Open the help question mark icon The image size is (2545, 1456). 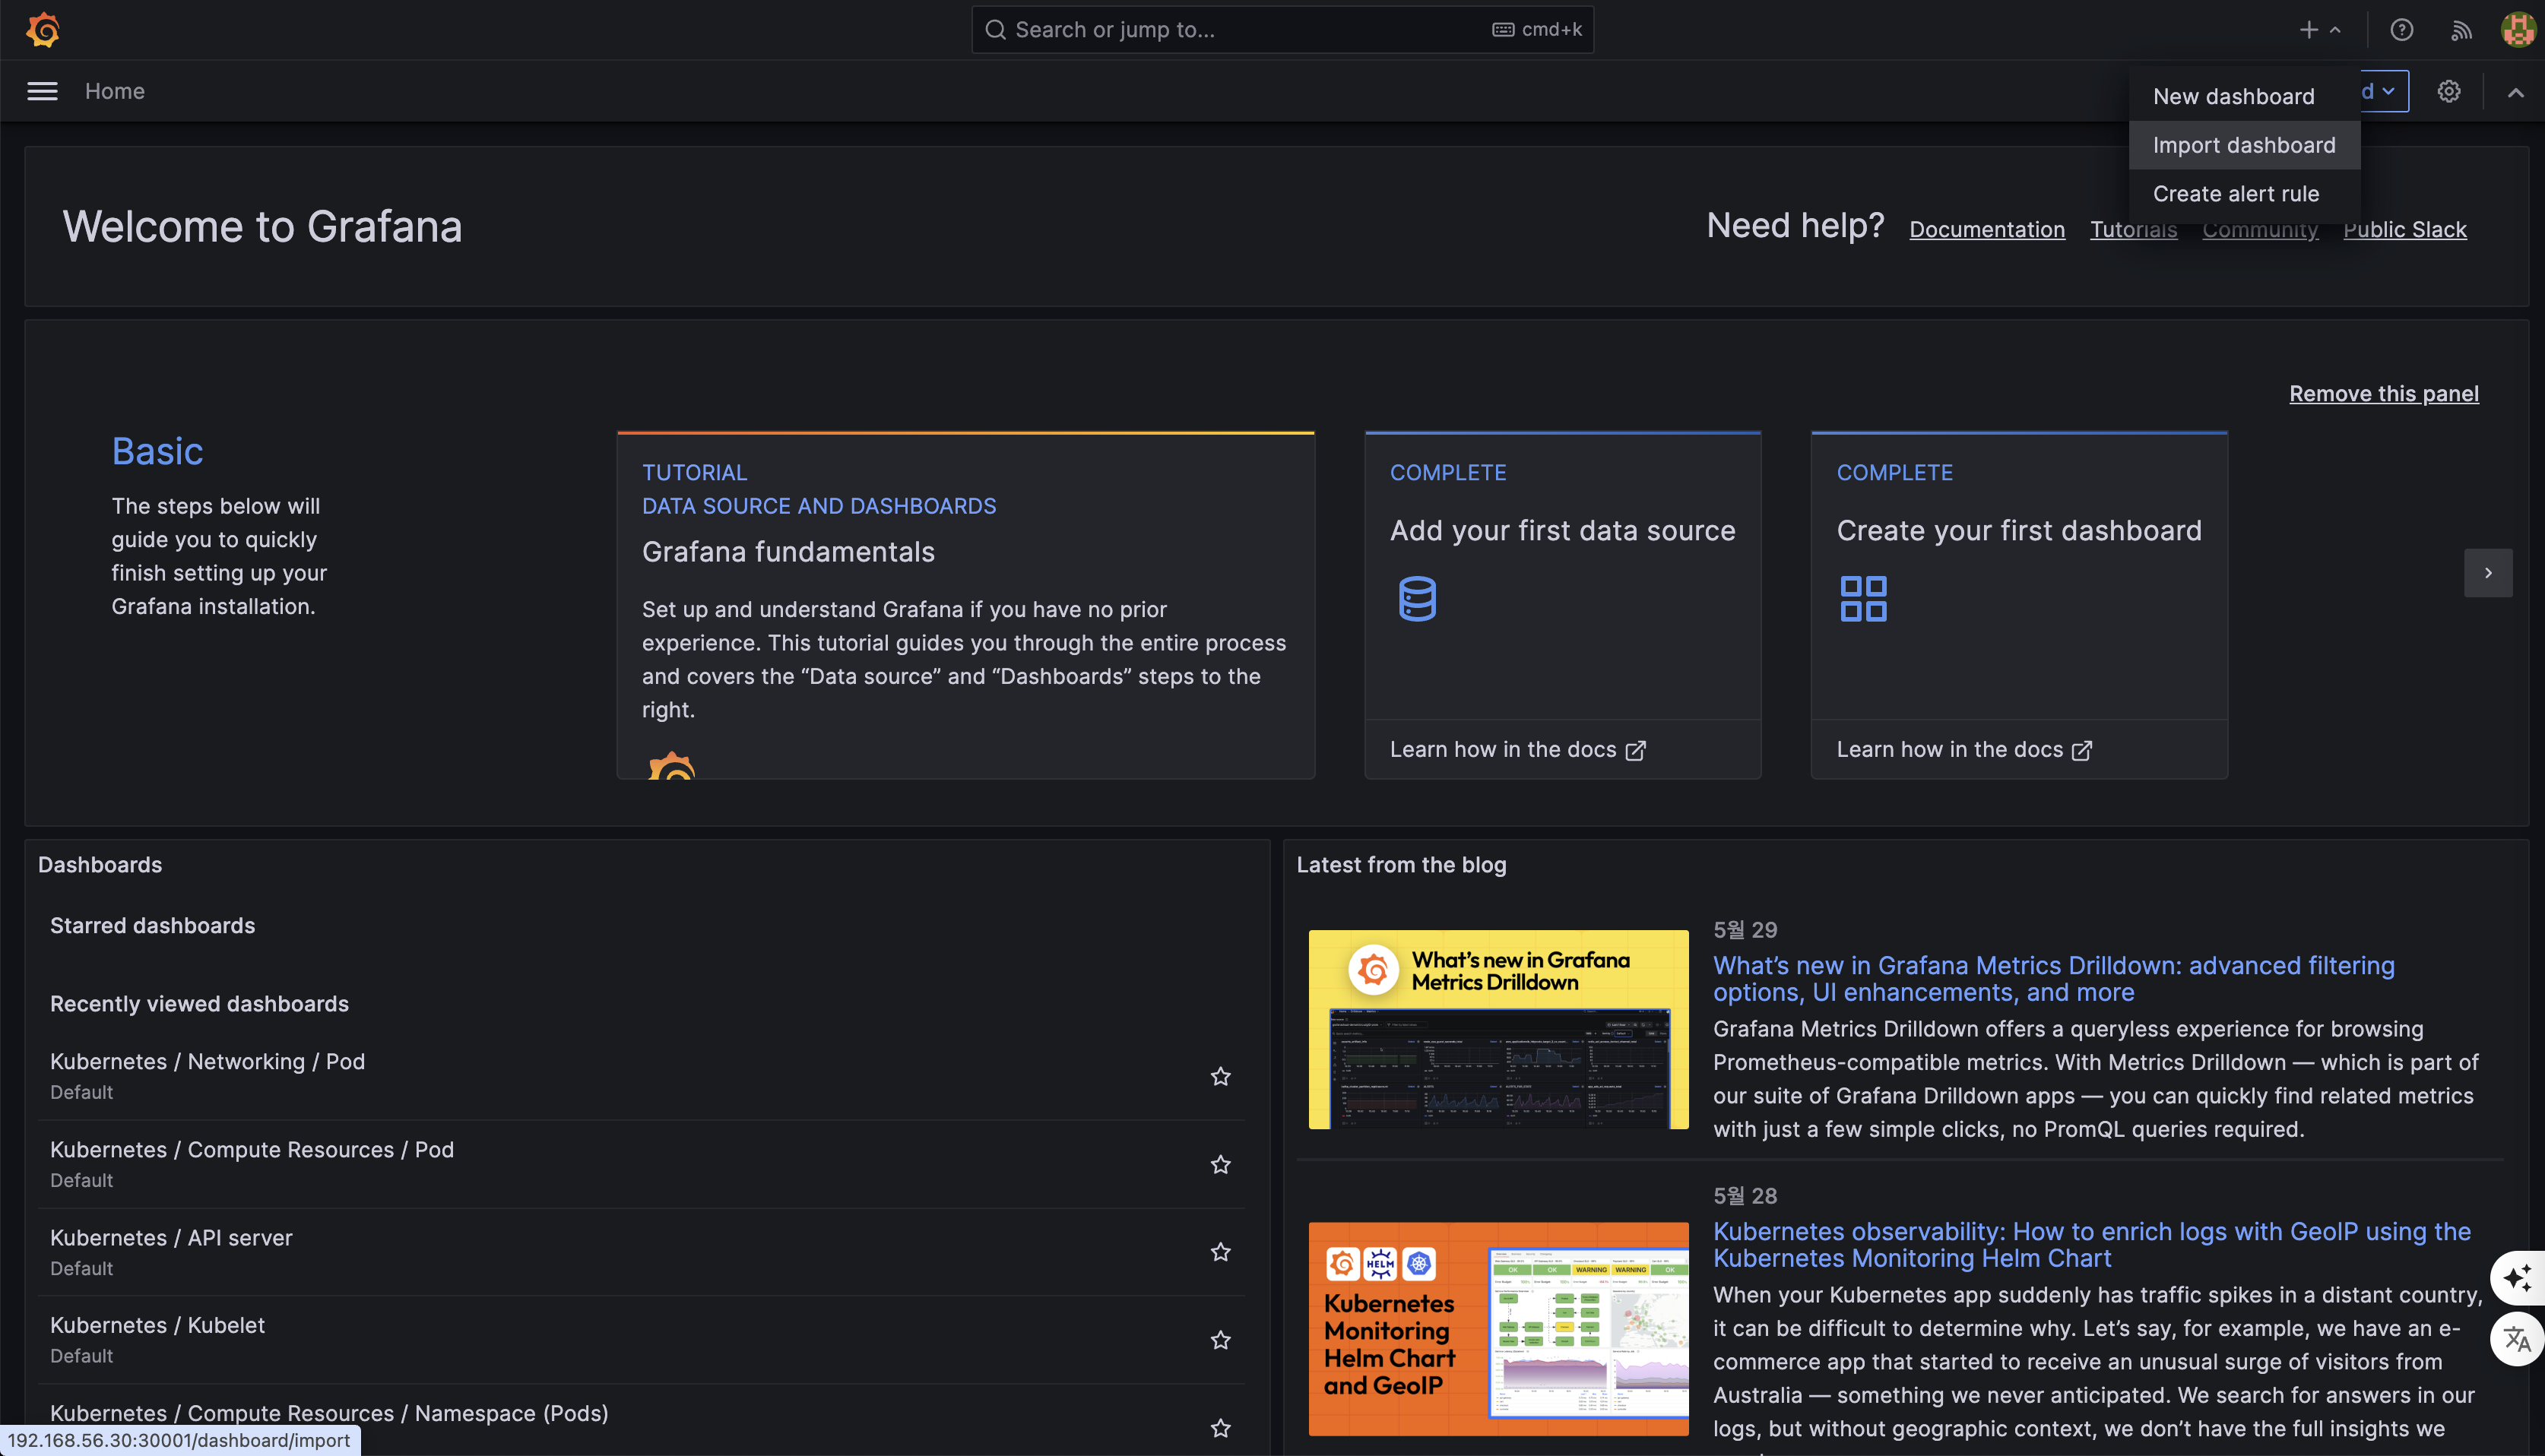click(2401, 30)
